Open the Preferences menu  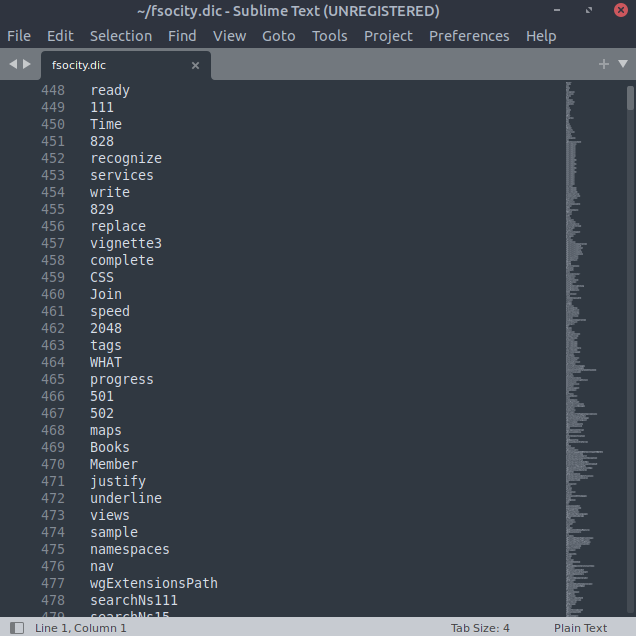tap(469, 36)
